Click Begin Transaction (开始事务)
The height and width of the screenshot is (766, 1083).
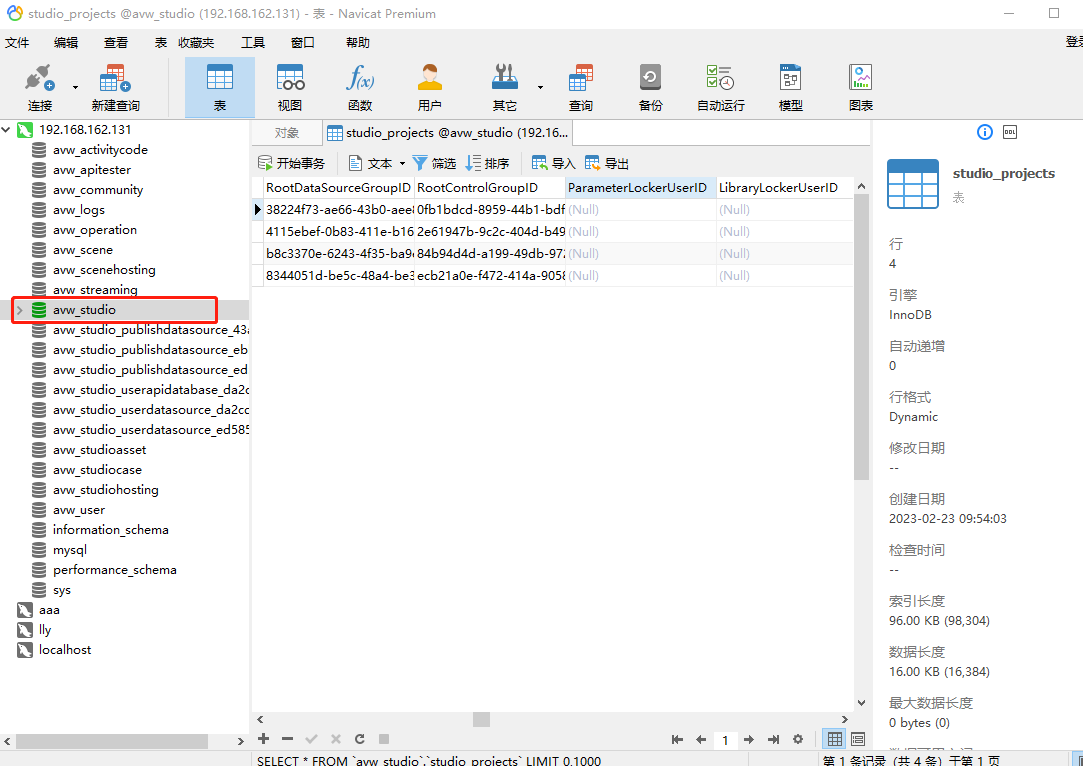pos(291,163)
